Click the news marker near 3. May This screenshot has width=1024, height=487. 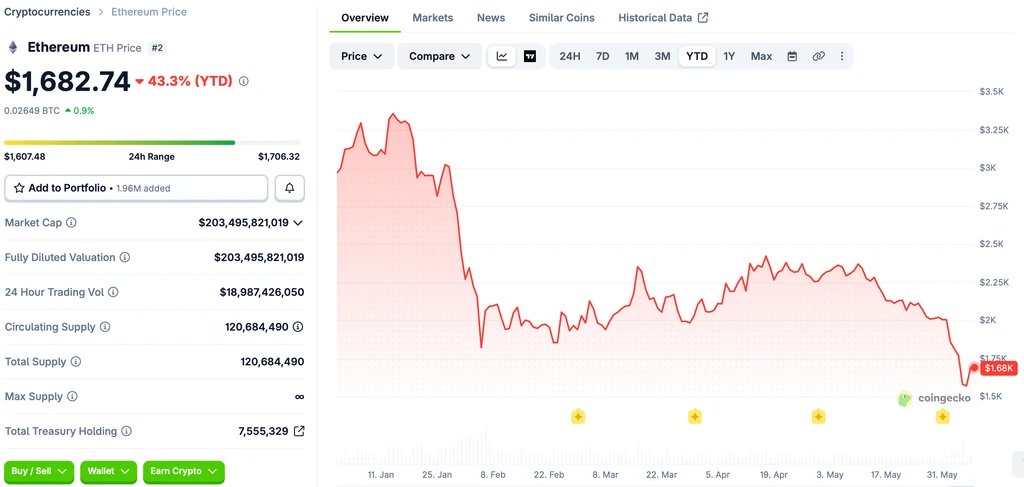click(x=818, y=416)
